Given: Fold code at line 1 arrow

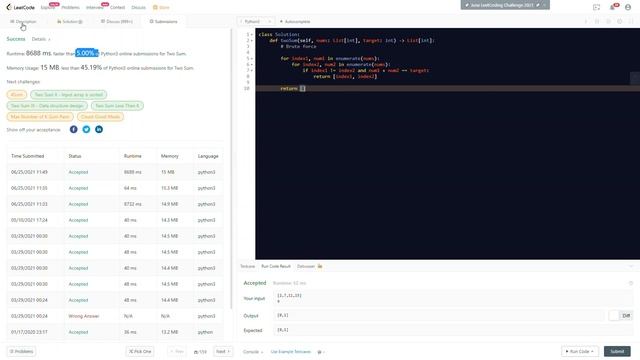Looking at the screenshot, I should pos(252,35).
